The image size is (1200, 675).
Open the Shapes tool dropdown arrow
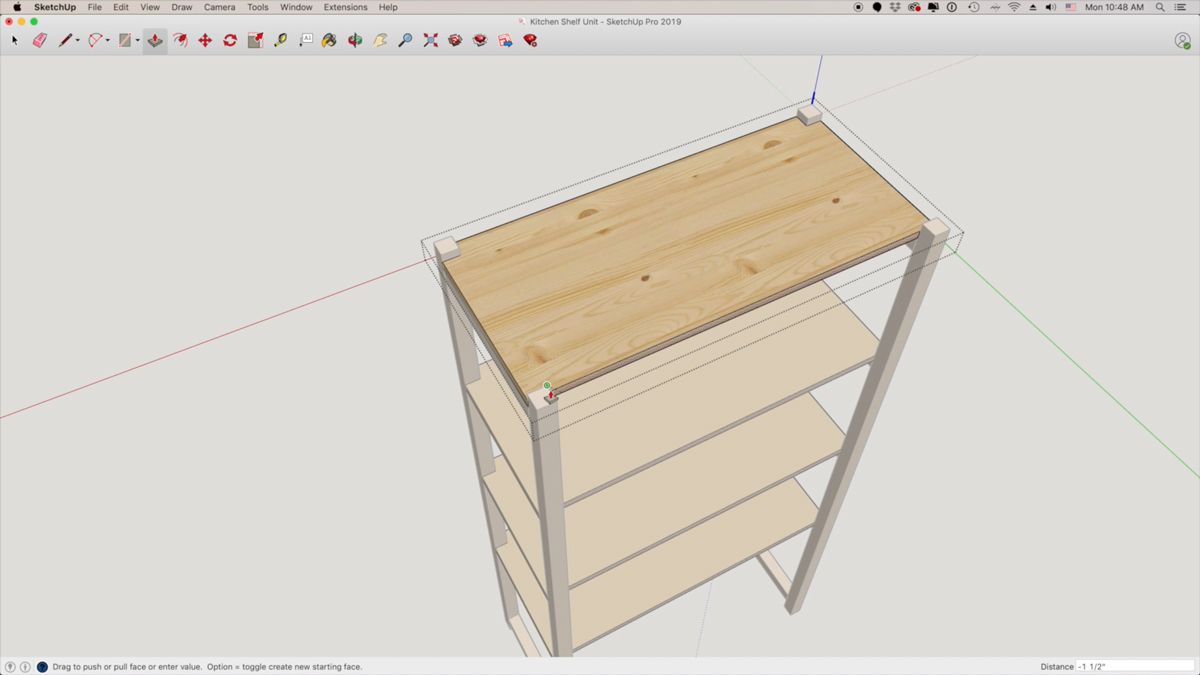pyautogui.click(x=136, y=40)
